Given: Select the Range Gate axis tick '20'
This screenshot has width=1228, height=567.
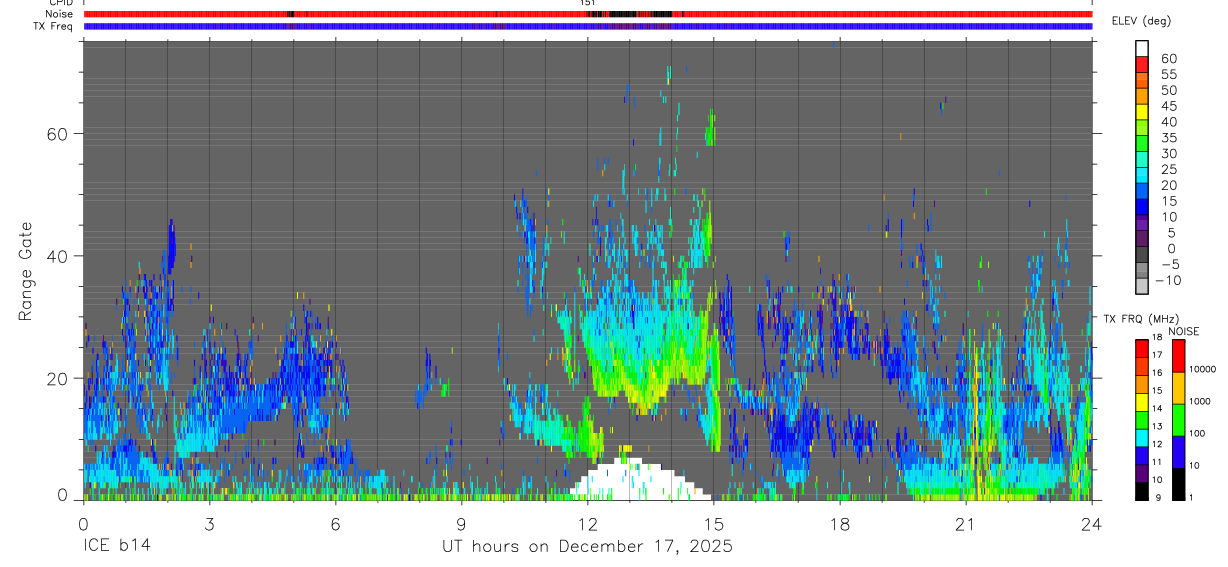Looking at the screenshot, I should click(56, 378).
